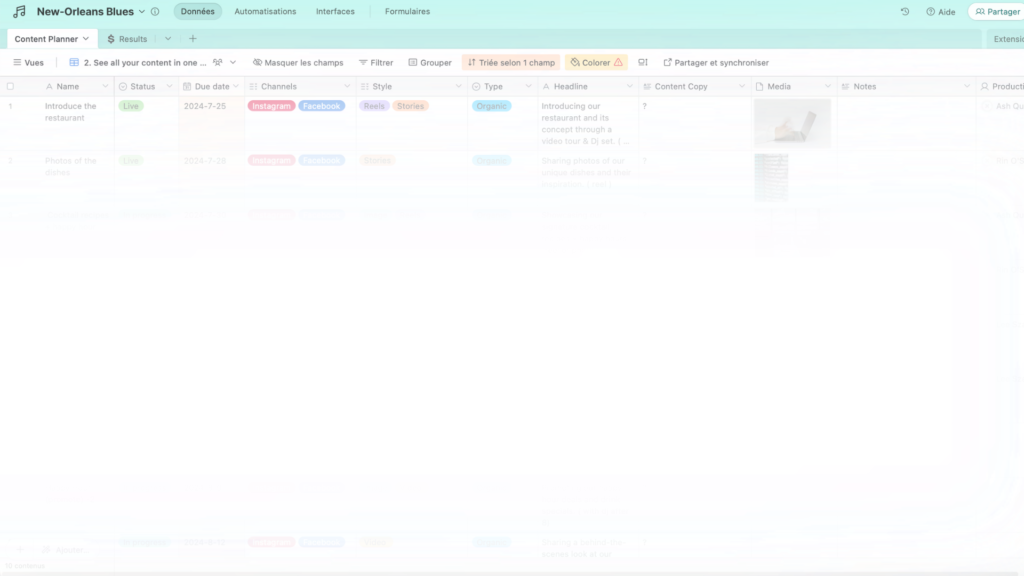Expand the New-Orleans Blues base name dropdown
Screen dimensions: 1024x576
[x=142, y=12]
